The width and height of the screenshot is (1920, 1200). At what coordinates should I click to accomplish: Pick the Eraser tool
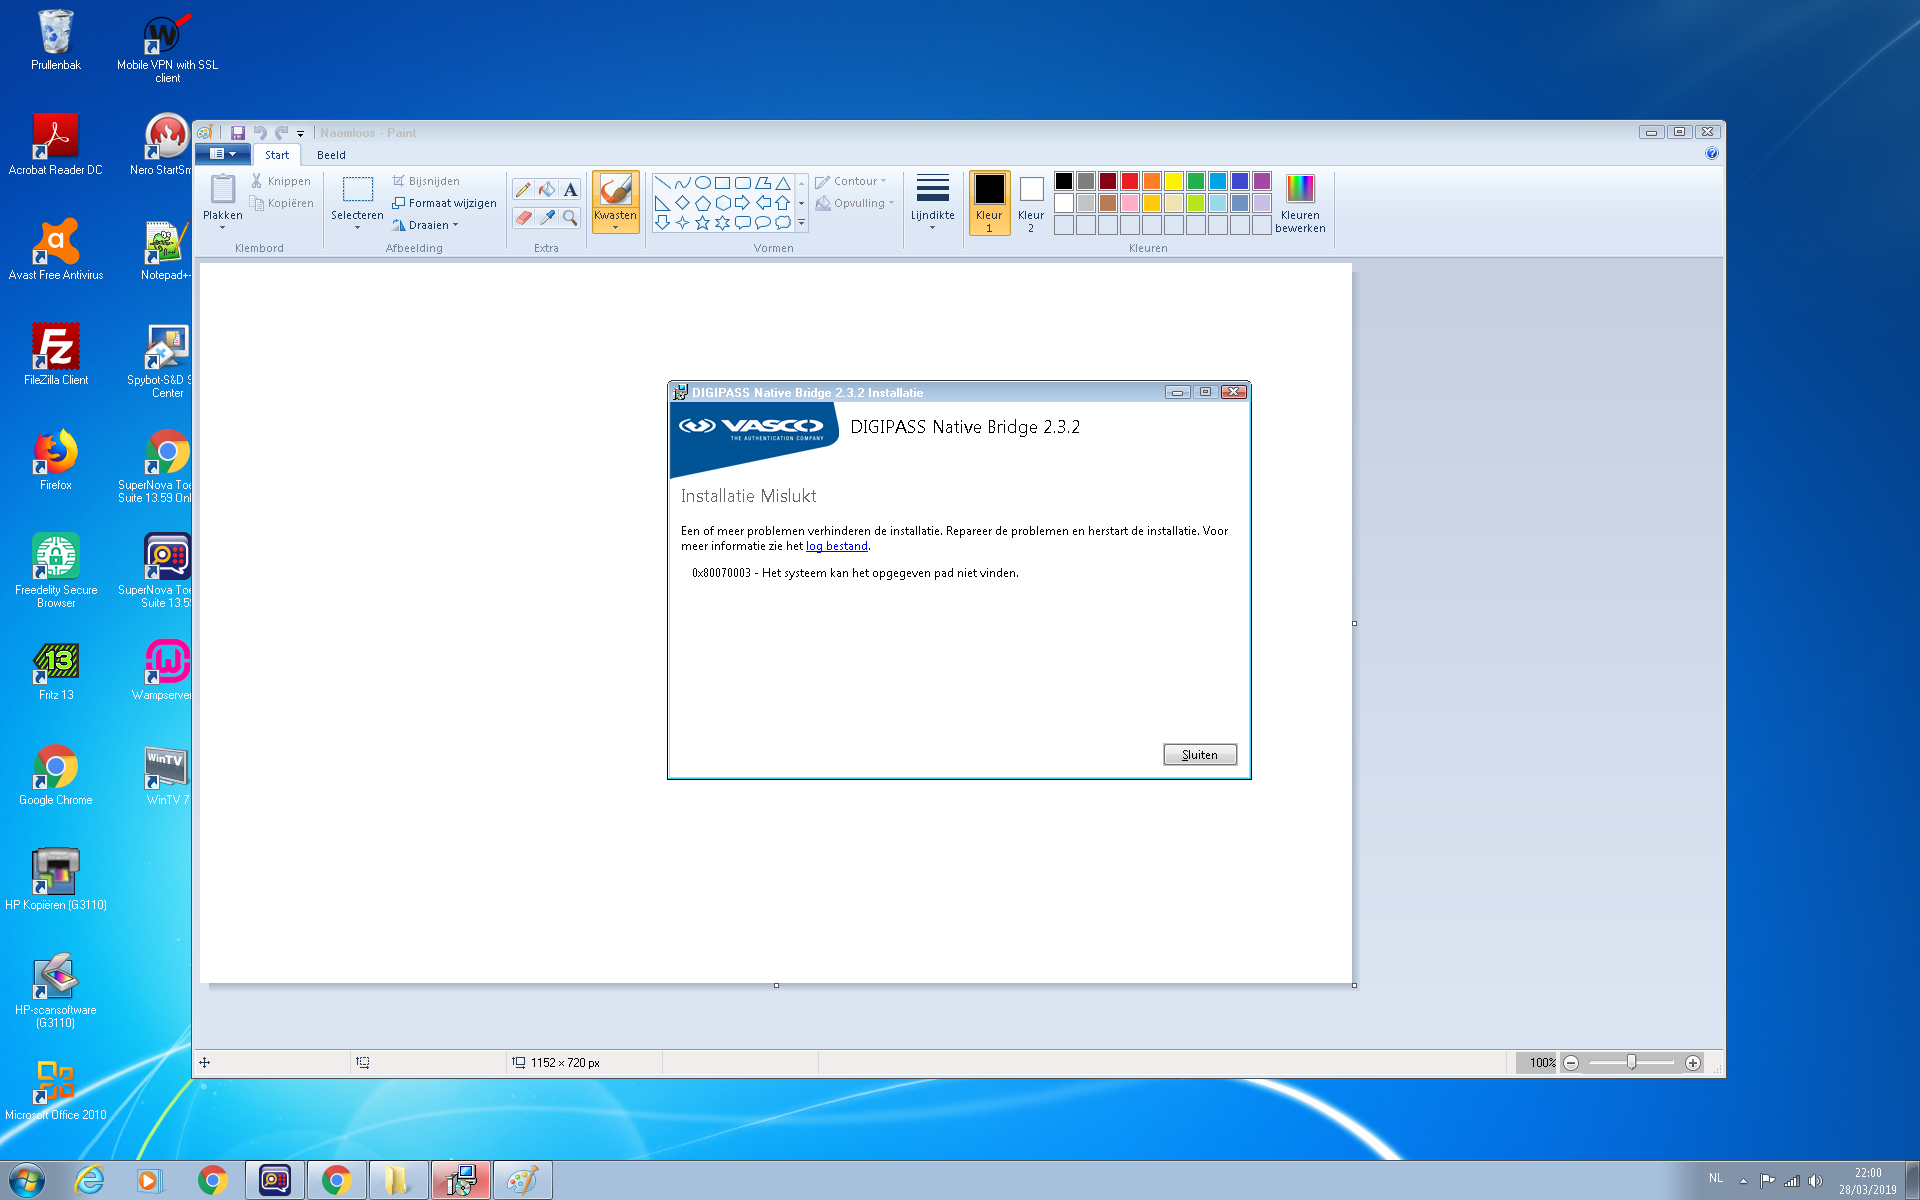[522, 217]
